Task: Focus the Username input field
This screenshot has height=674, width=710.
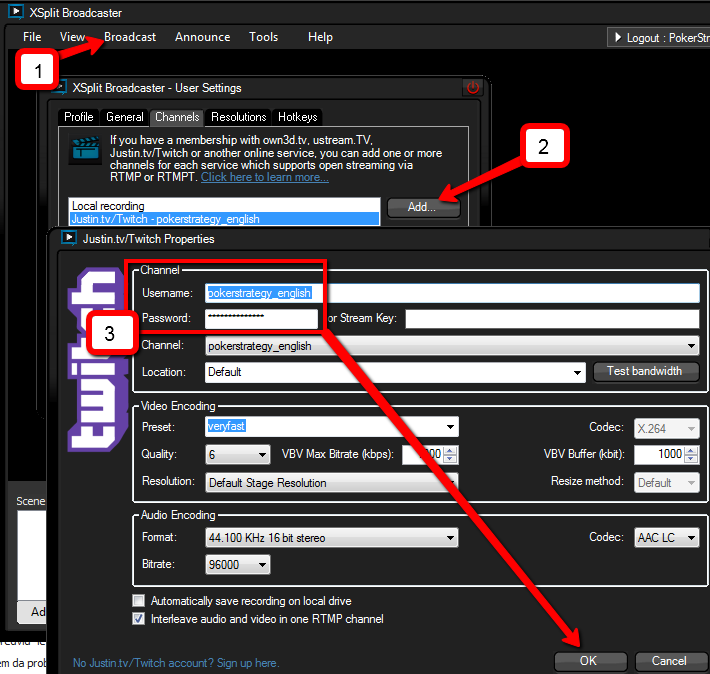Action: point(452,293)
